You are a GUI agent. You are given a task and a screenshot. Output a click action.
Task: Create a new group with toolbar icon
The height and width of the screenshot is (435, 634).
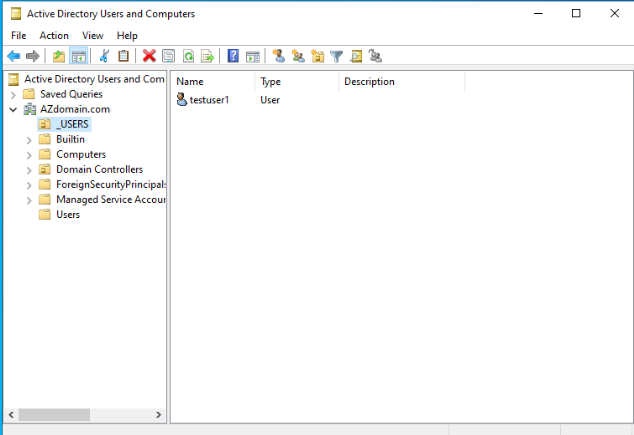(x=298, y=56)
